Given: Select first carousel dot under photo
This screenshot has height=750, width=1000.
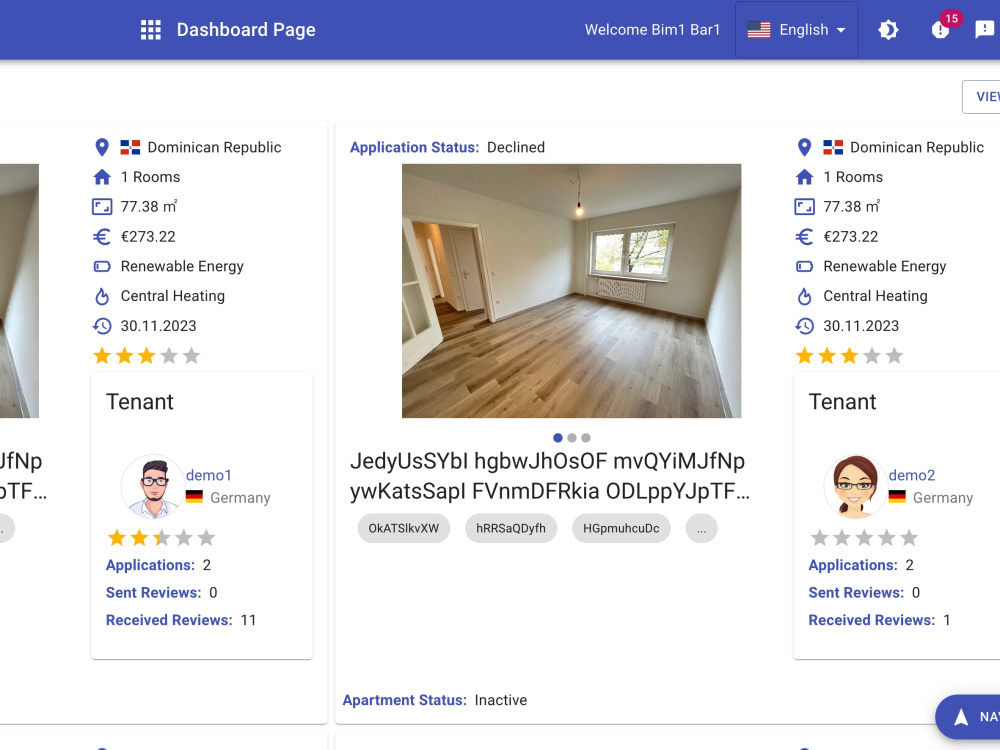Looking at the screenshot, I should [x=558, y=438].
